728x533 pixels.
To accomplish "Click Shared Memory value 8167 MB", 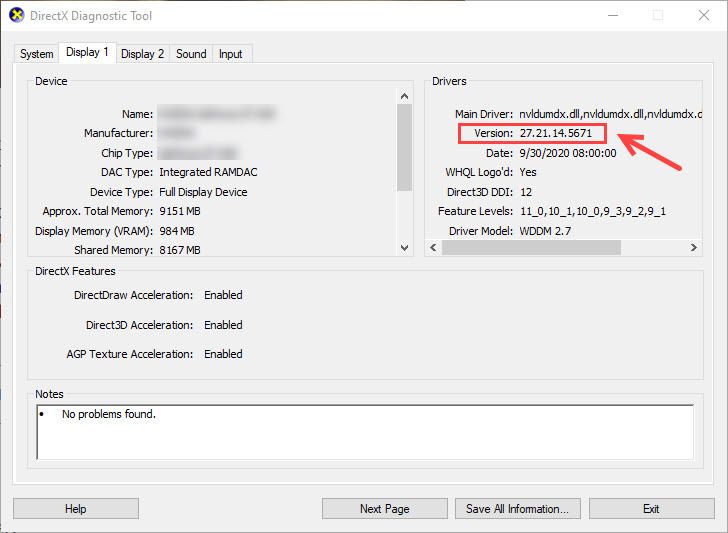I will pyautogui.click(x=180, y=250).
